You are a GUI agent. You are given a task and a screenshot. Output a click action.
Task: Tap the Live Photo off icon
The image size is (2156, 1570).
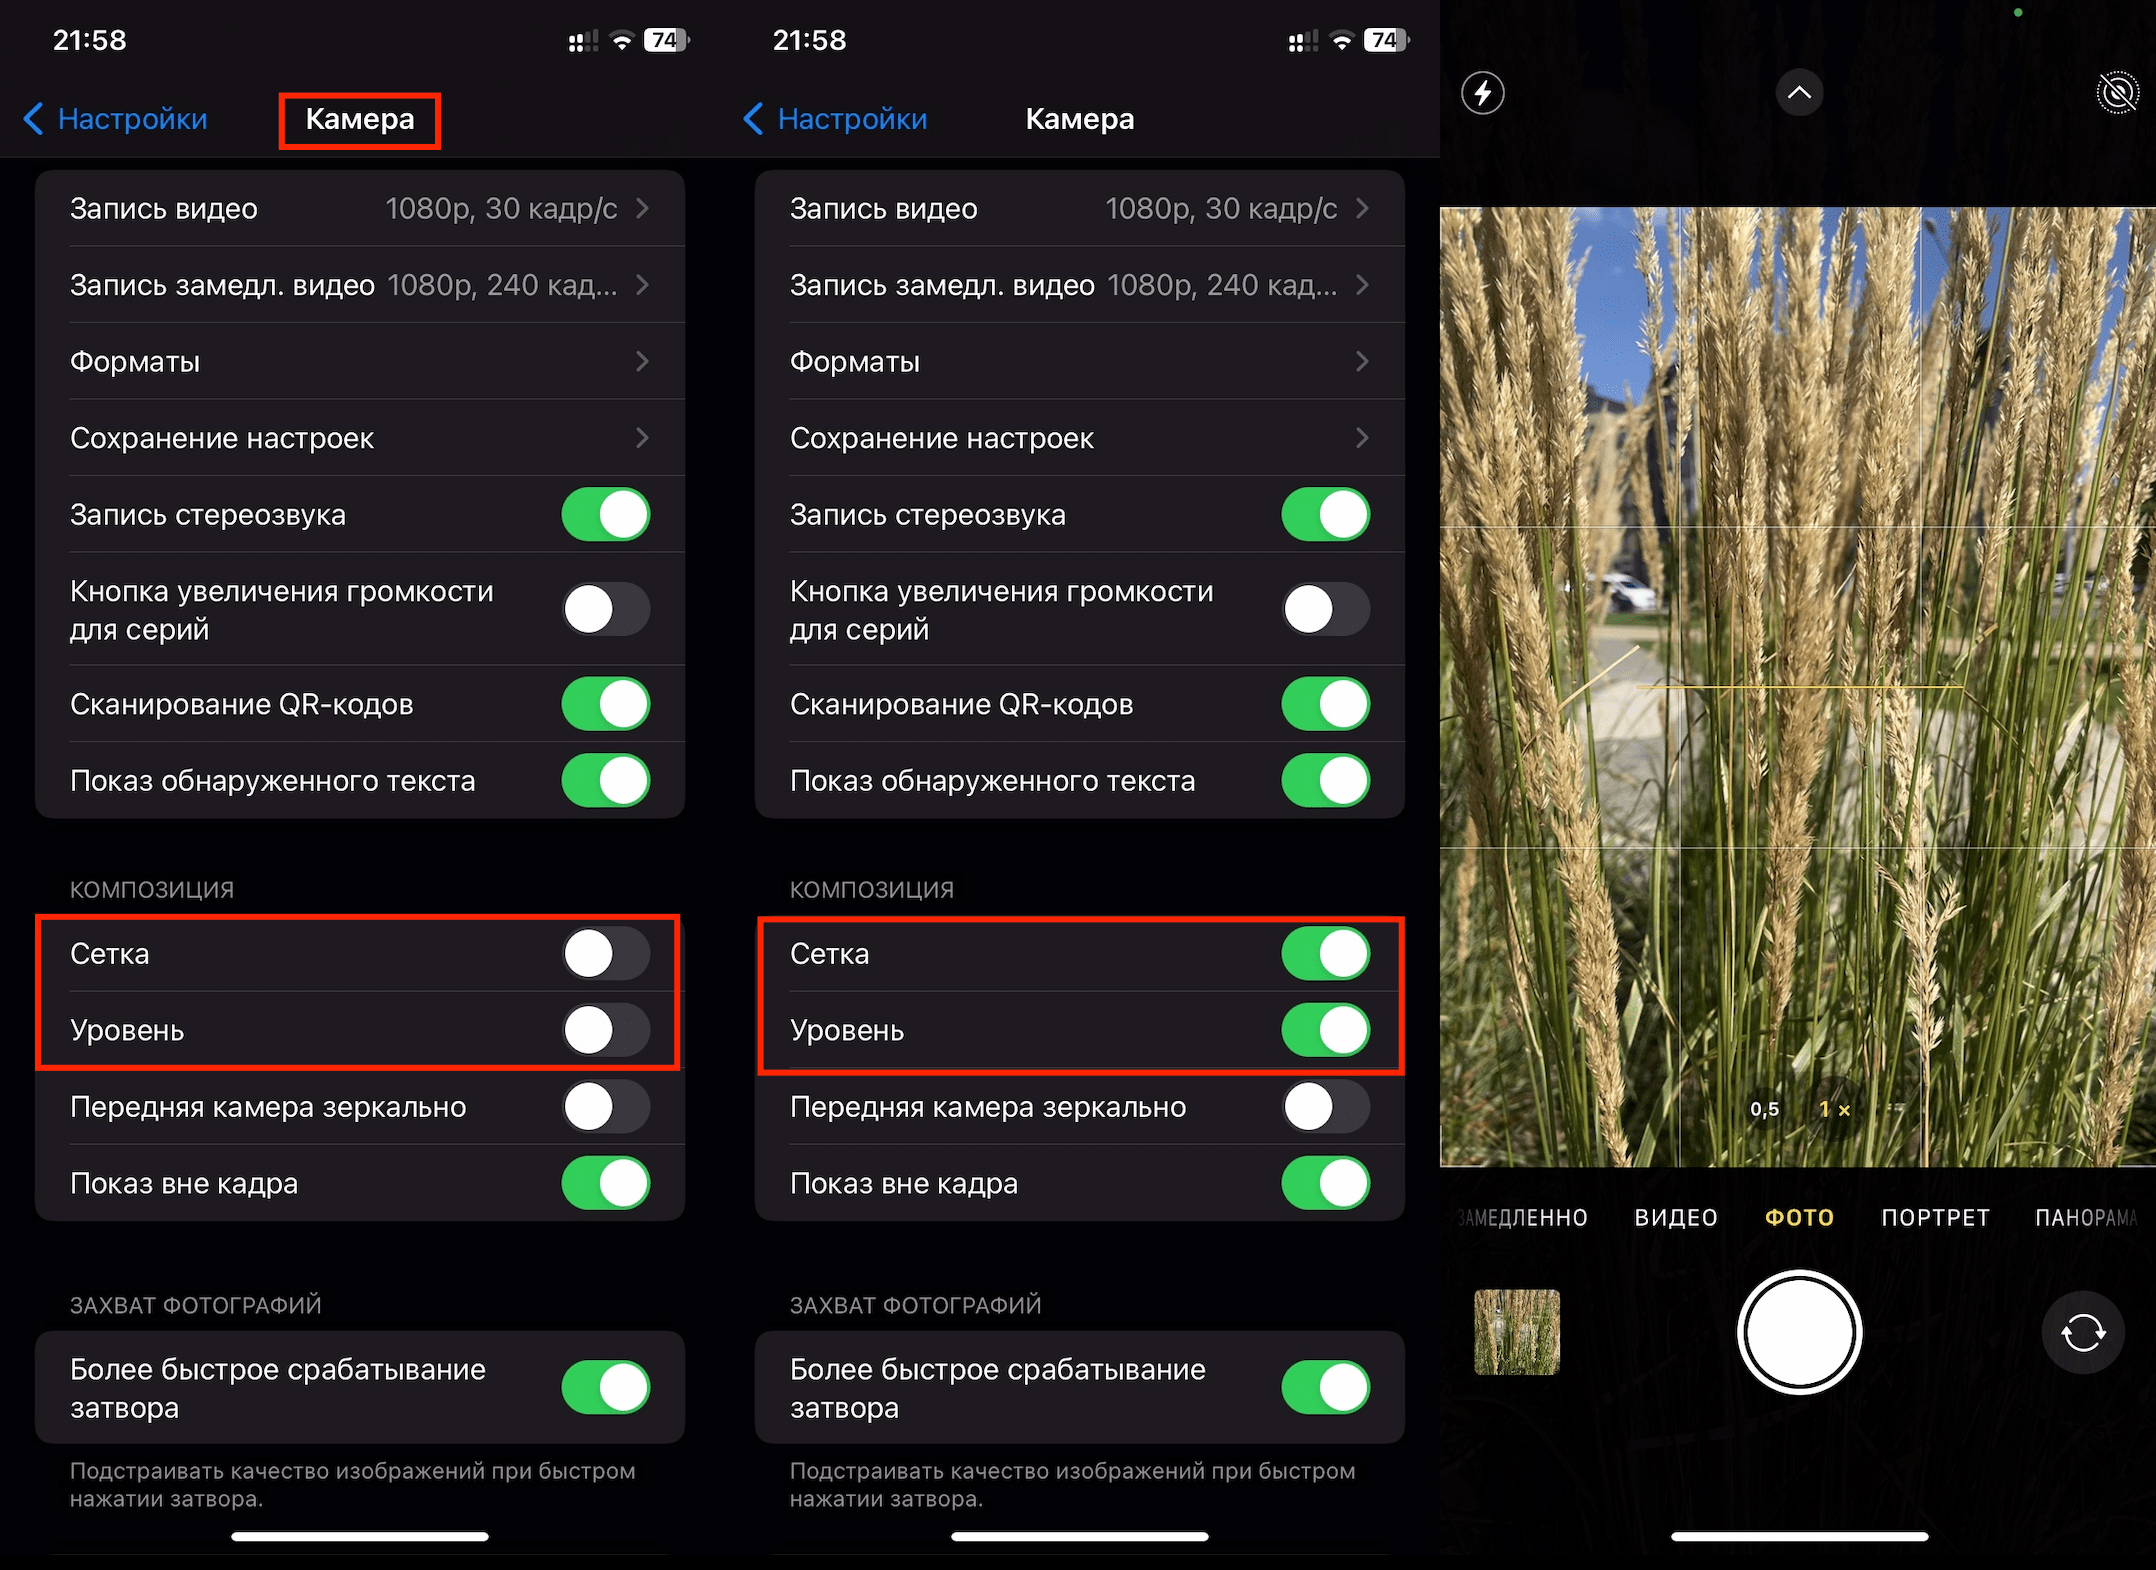tap(2117, 93)
